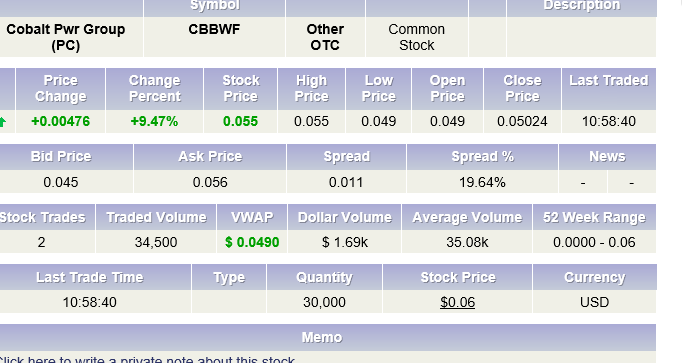Click the +9.47% change value
Image resolution: width=682 pixels, height=363 pixels.
click(x=154, y=121)
